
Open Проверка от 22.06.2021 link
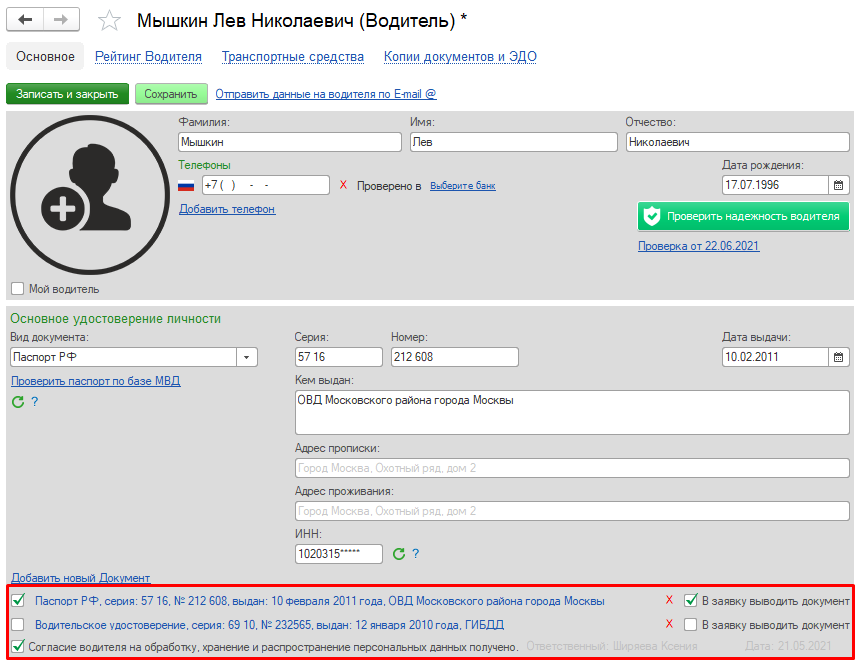point(698,246)
